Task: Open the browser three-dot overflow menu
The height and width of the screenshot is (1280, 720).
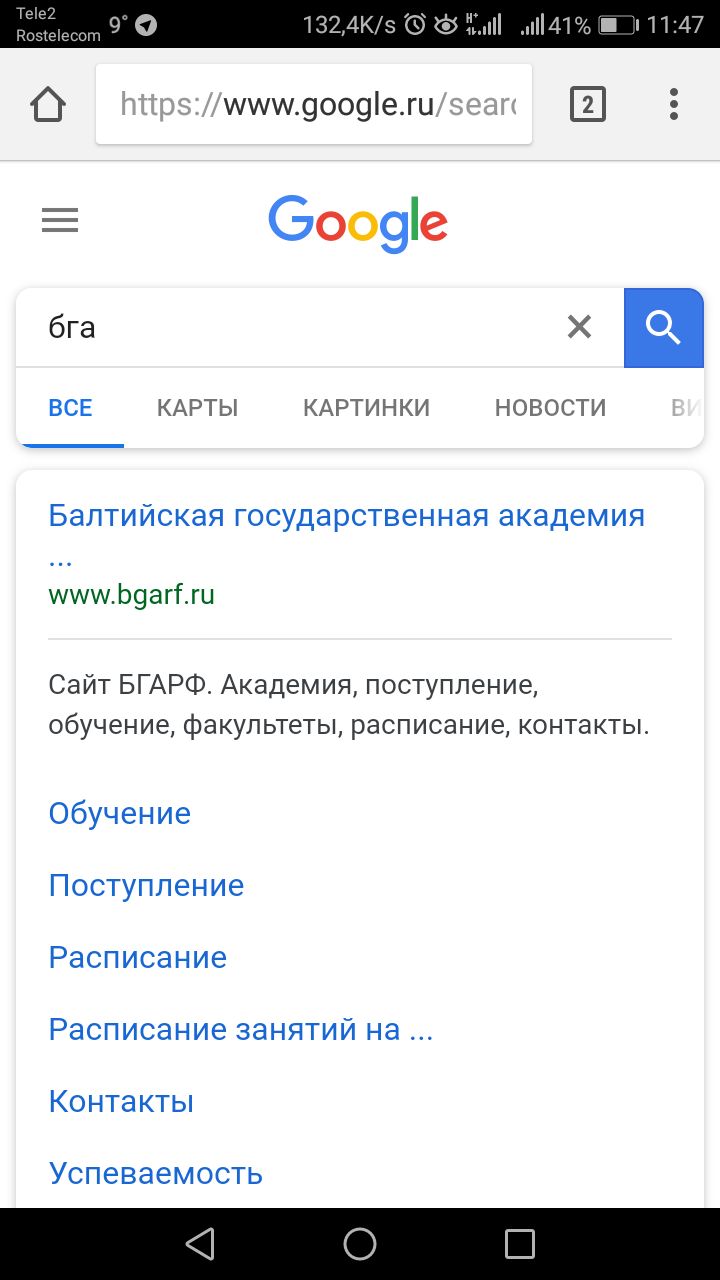Action: [674, 104]
